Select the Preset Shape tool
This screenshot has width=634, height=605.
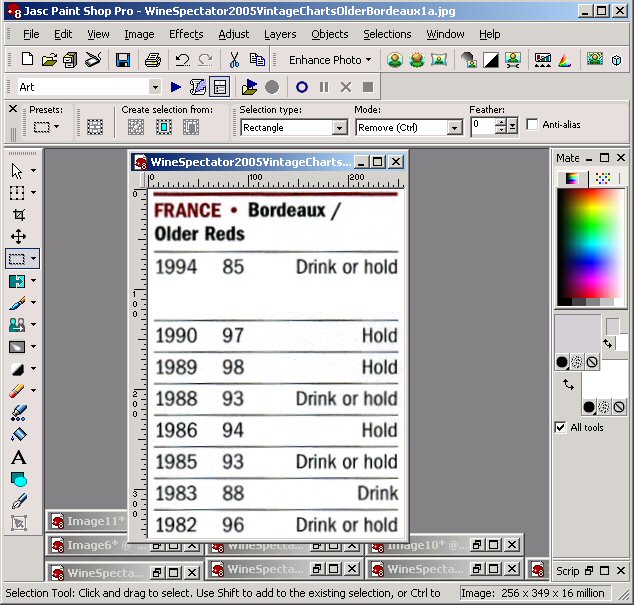click(x=18, y=479)
